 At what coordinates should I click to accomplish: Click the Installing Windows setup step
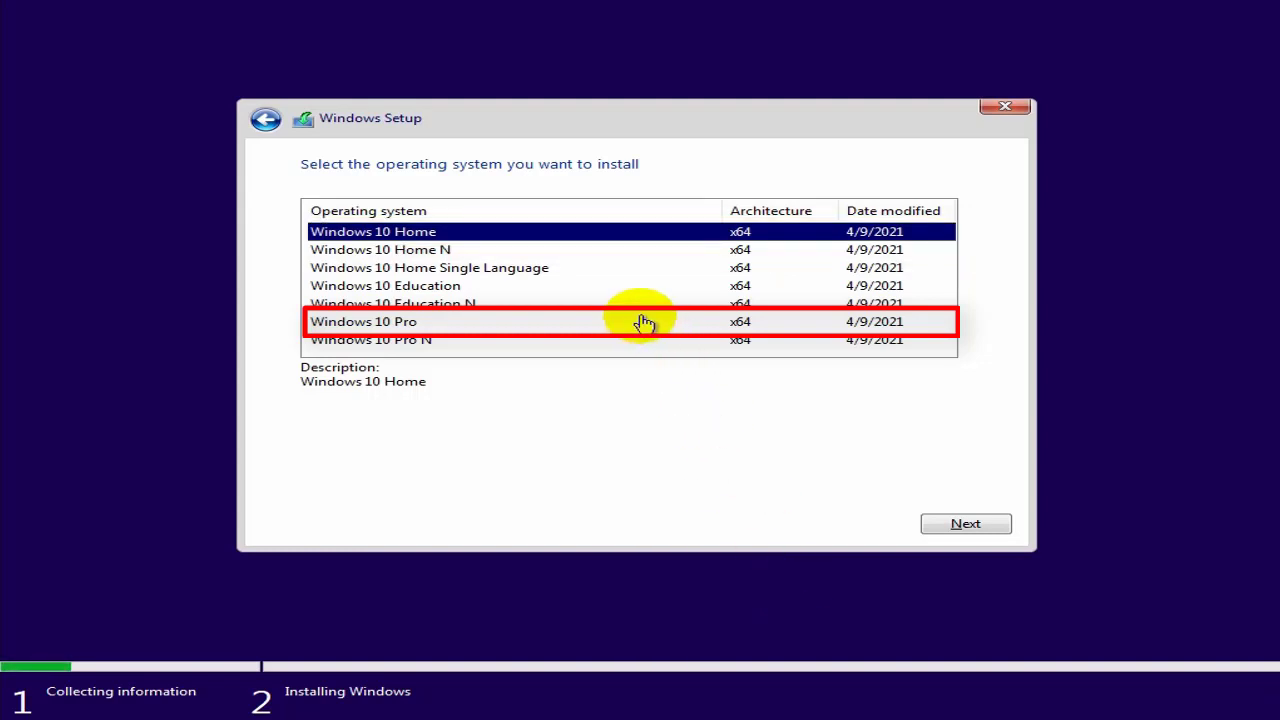pyautogui.click(x=347, y=691)
